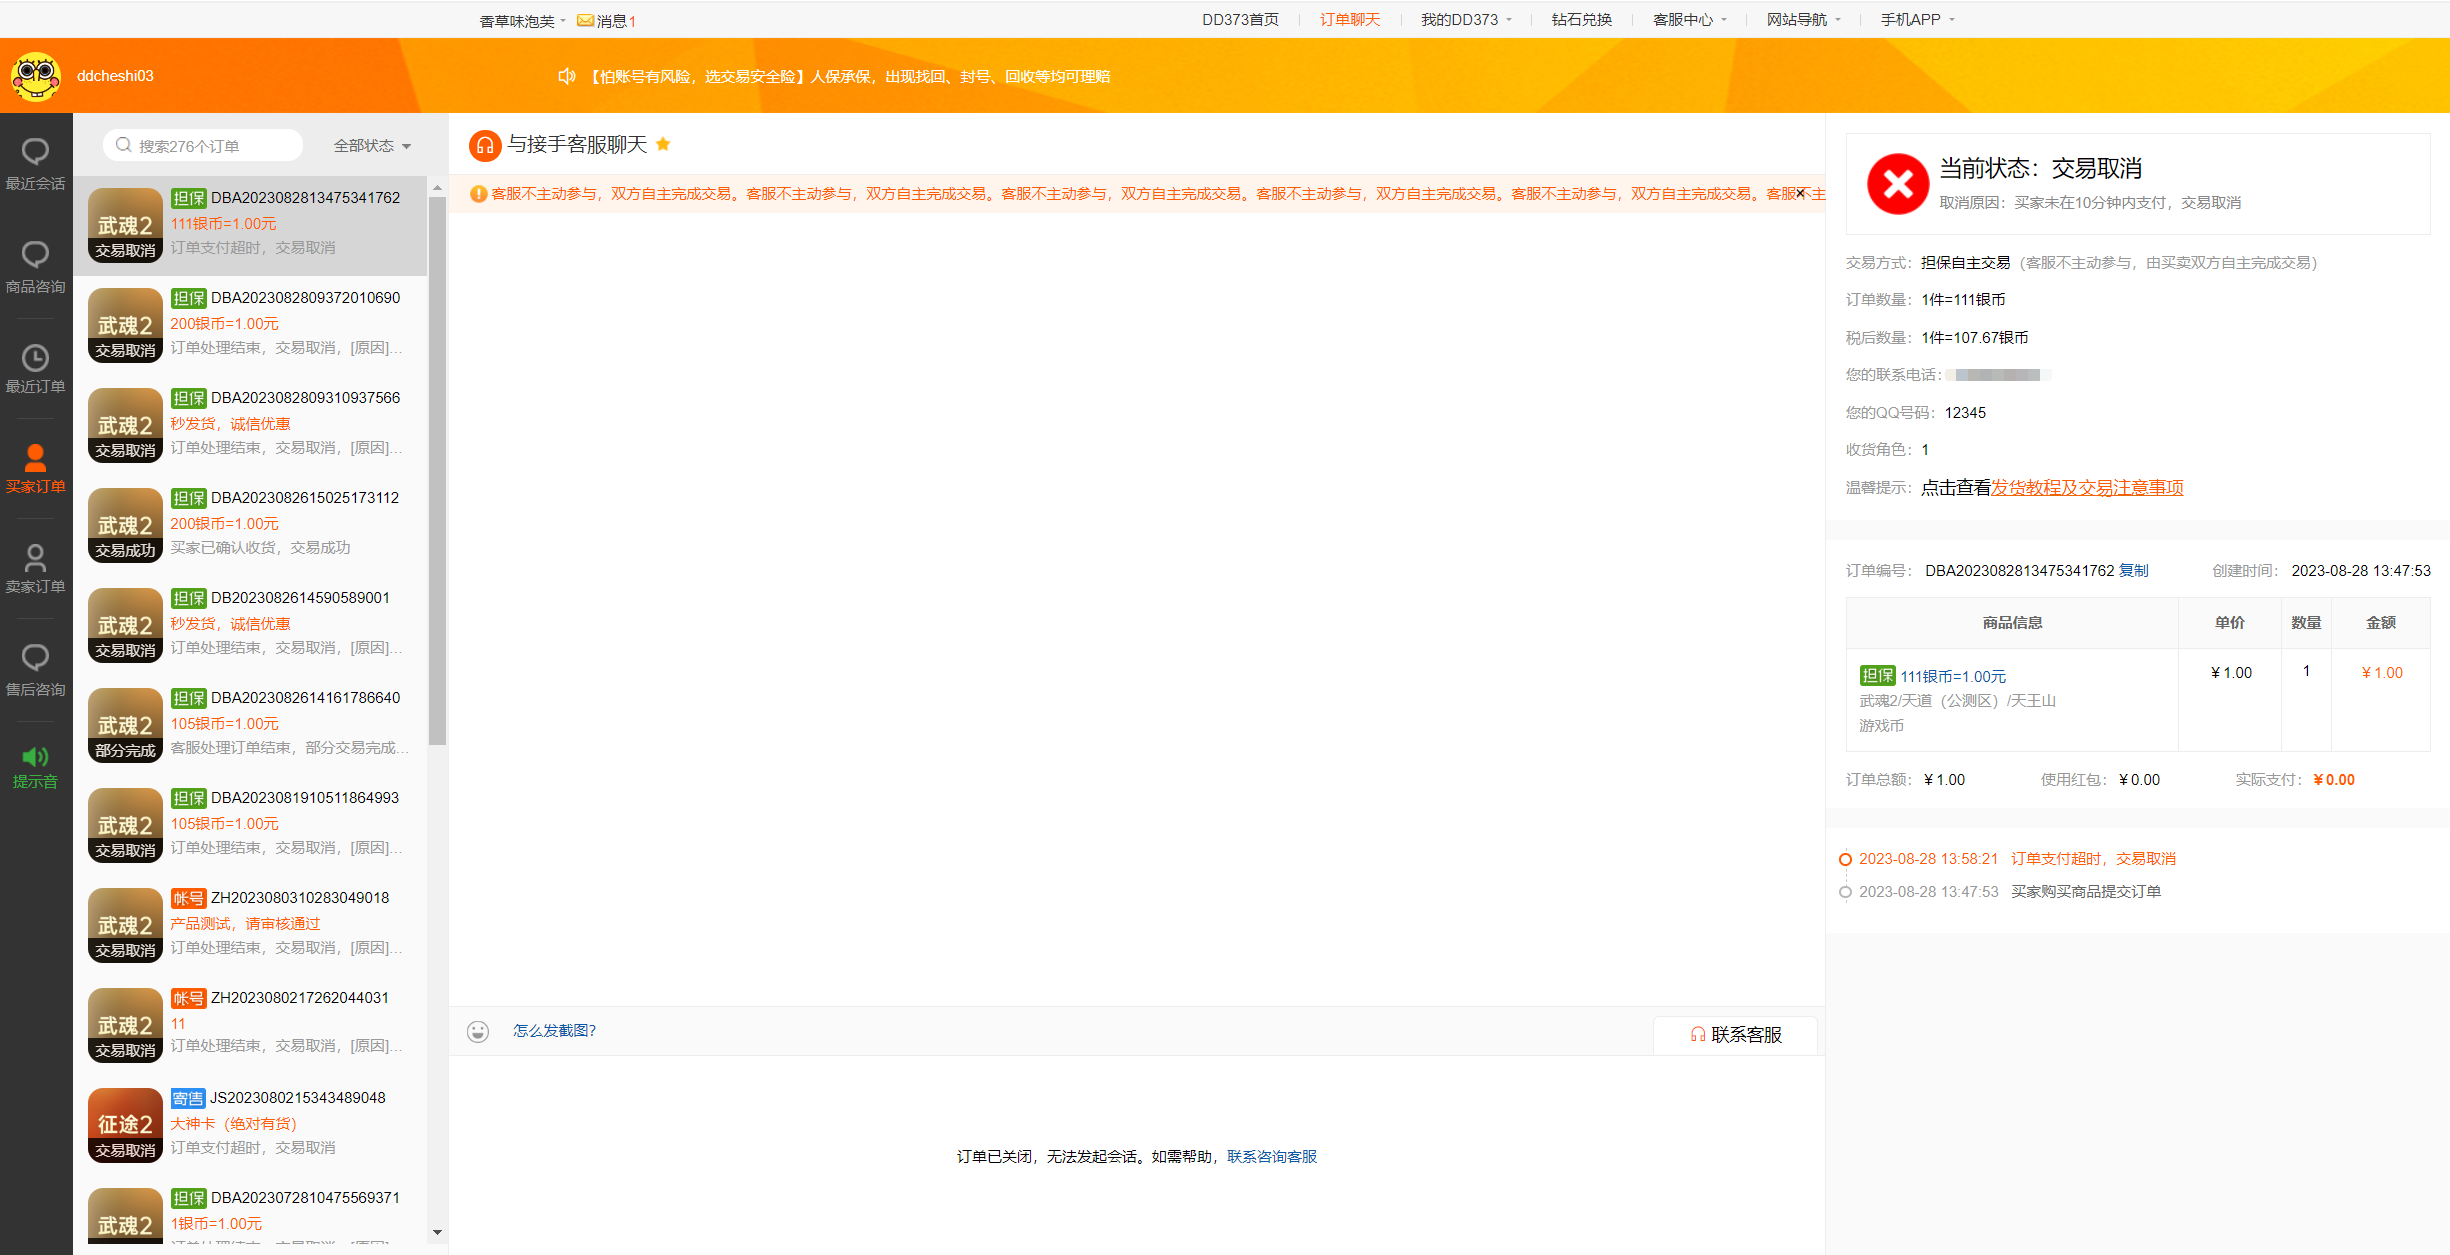Image resolution: width=2450 pixels, height=1255 pixels.
Task: Open the 最近会话 sidebar icon
Action: tap(35, 164)
